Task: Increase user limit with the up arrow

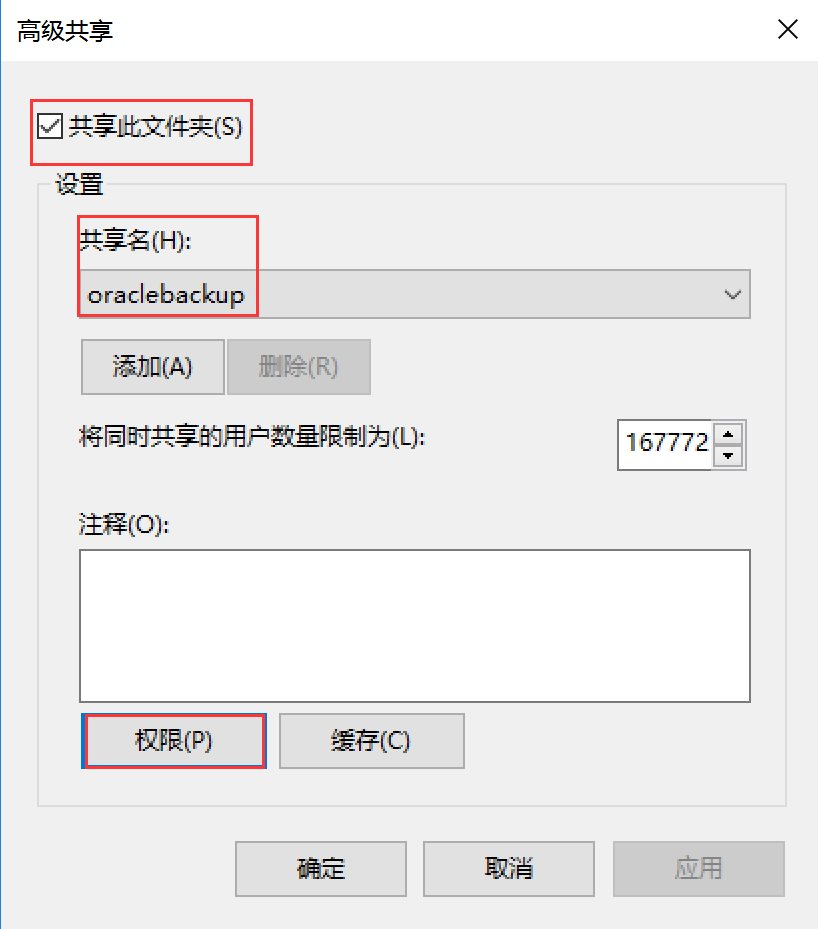Action: click(x=731, y=433)
